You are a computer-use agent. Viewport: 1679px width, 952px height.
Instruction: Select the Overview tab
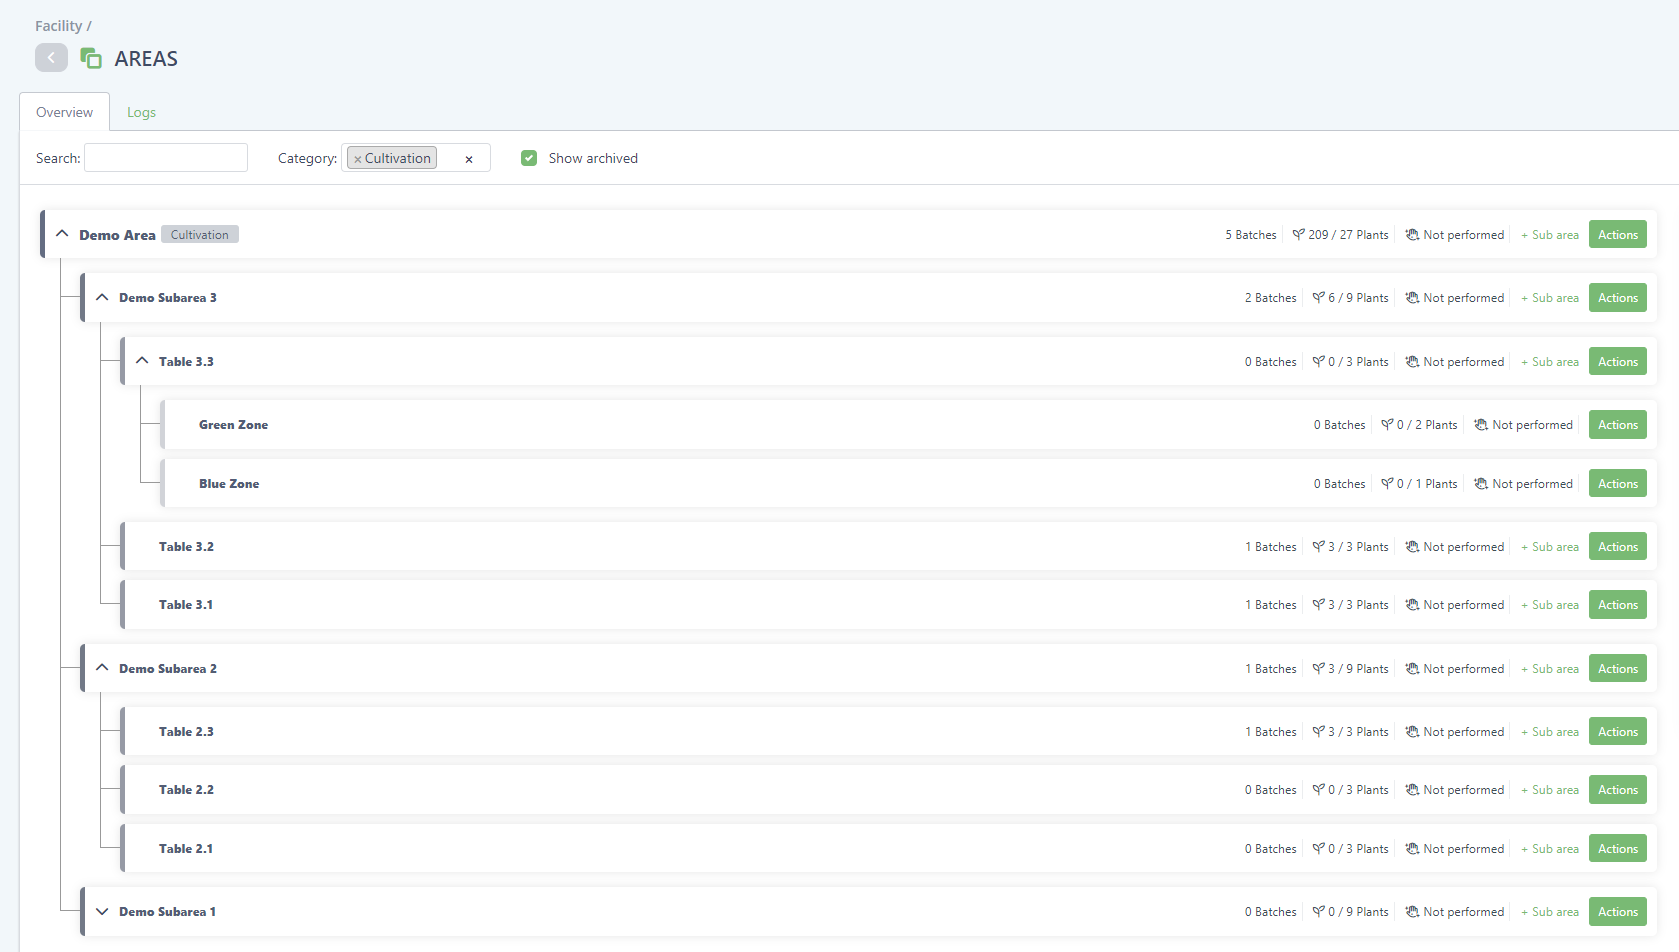click(64, 112)
